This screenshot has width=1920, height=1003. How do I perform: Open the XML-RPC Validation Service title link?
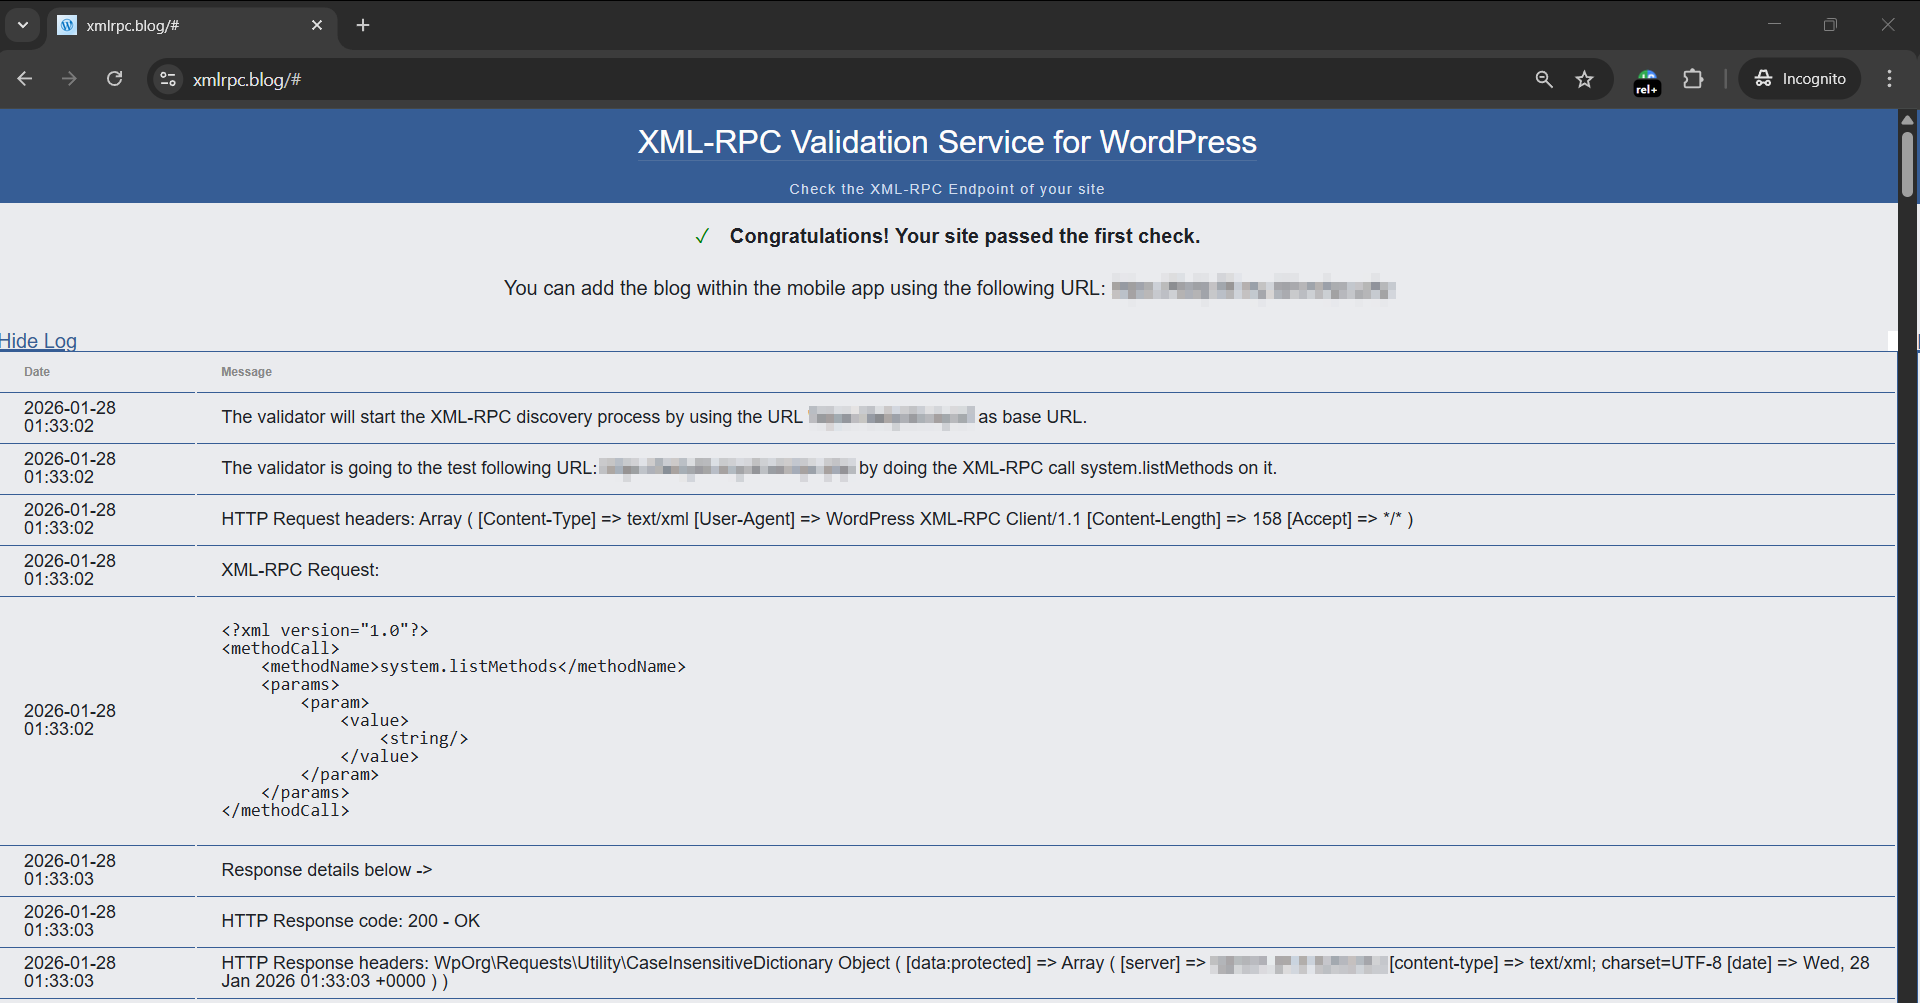[x=946, y=142]
